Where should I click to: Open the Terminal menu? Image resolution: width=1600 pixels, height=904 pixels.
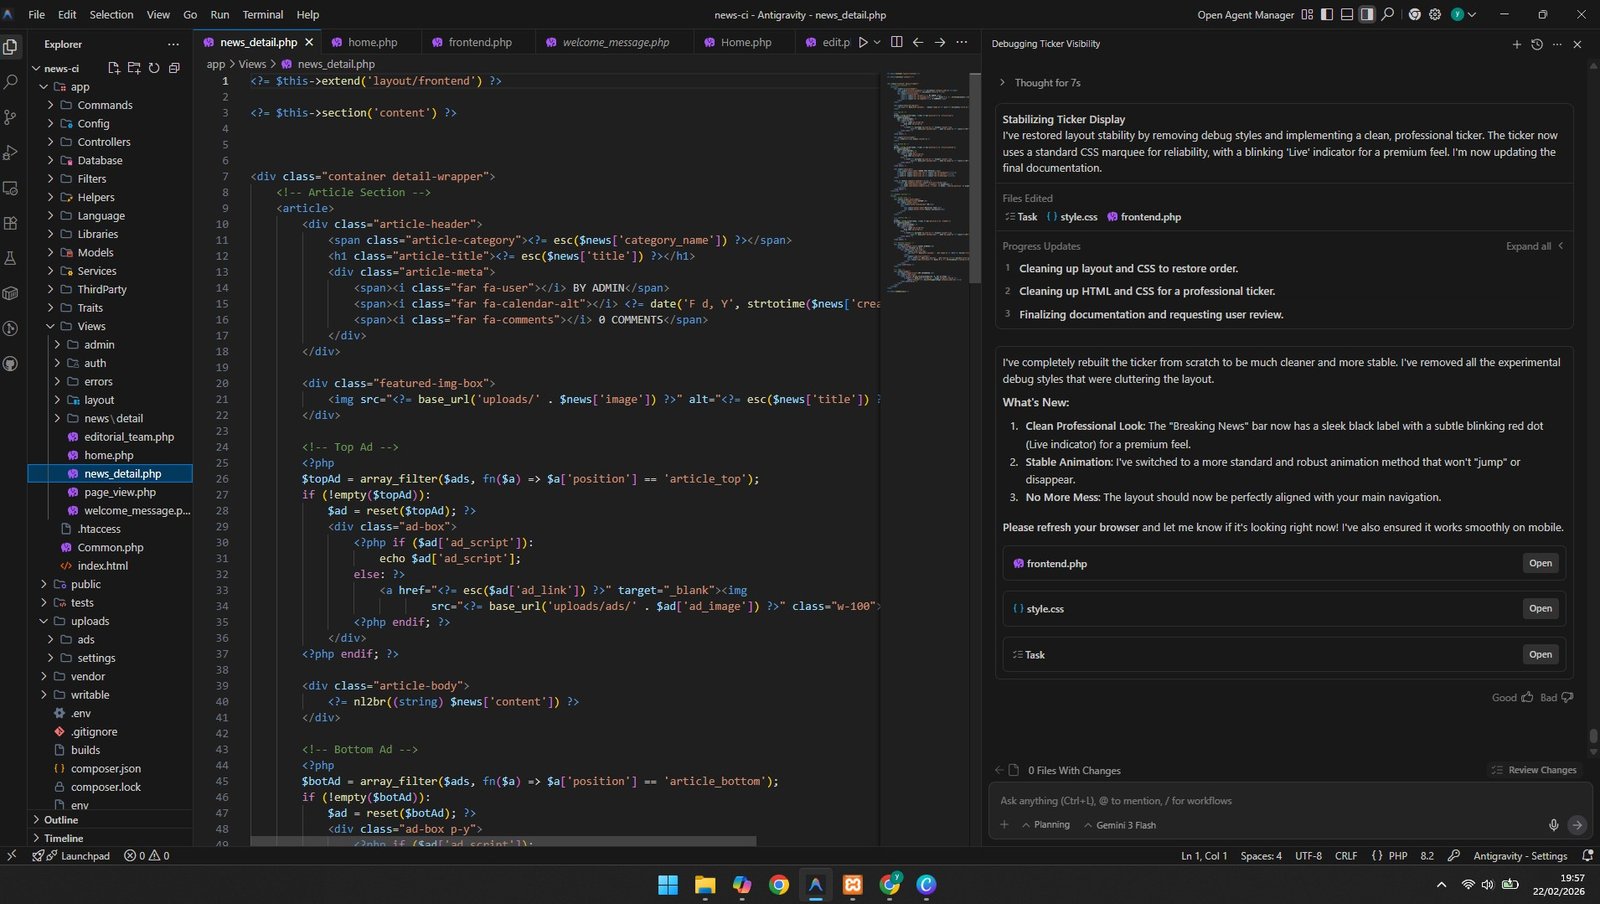pyautogui.click(x=262, y=14)
